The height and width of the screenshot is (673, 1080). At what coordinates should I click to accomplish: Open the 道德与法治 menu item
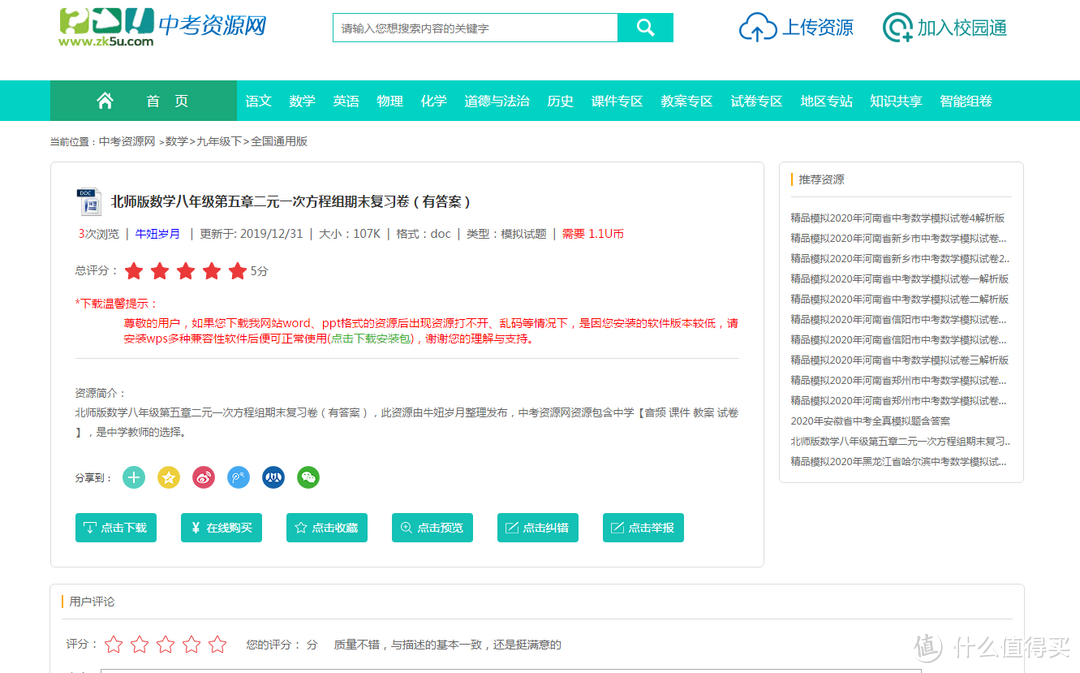(x=497, y=101)
